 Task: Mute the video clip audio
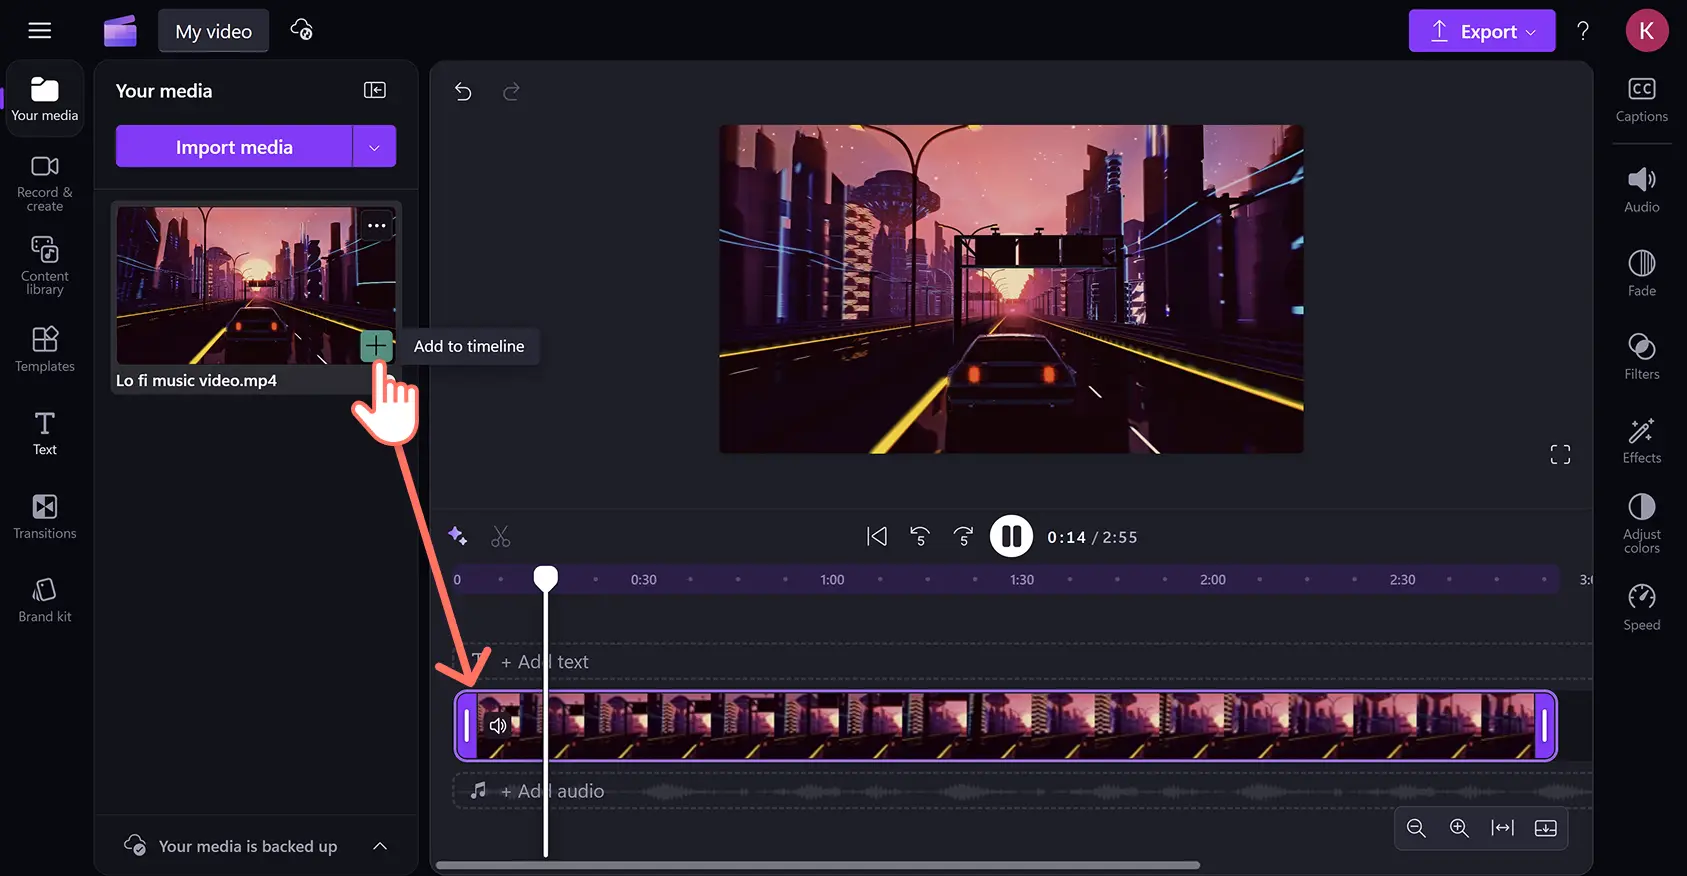coord(498,726)
